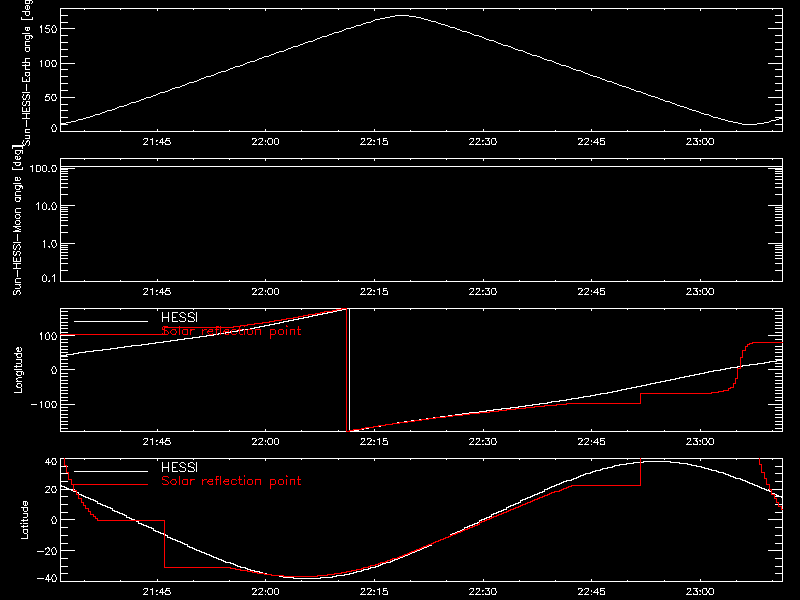Click 22:00 under the Moon angle plot
The width and height of the screenshot is (800, 600).
265,292
